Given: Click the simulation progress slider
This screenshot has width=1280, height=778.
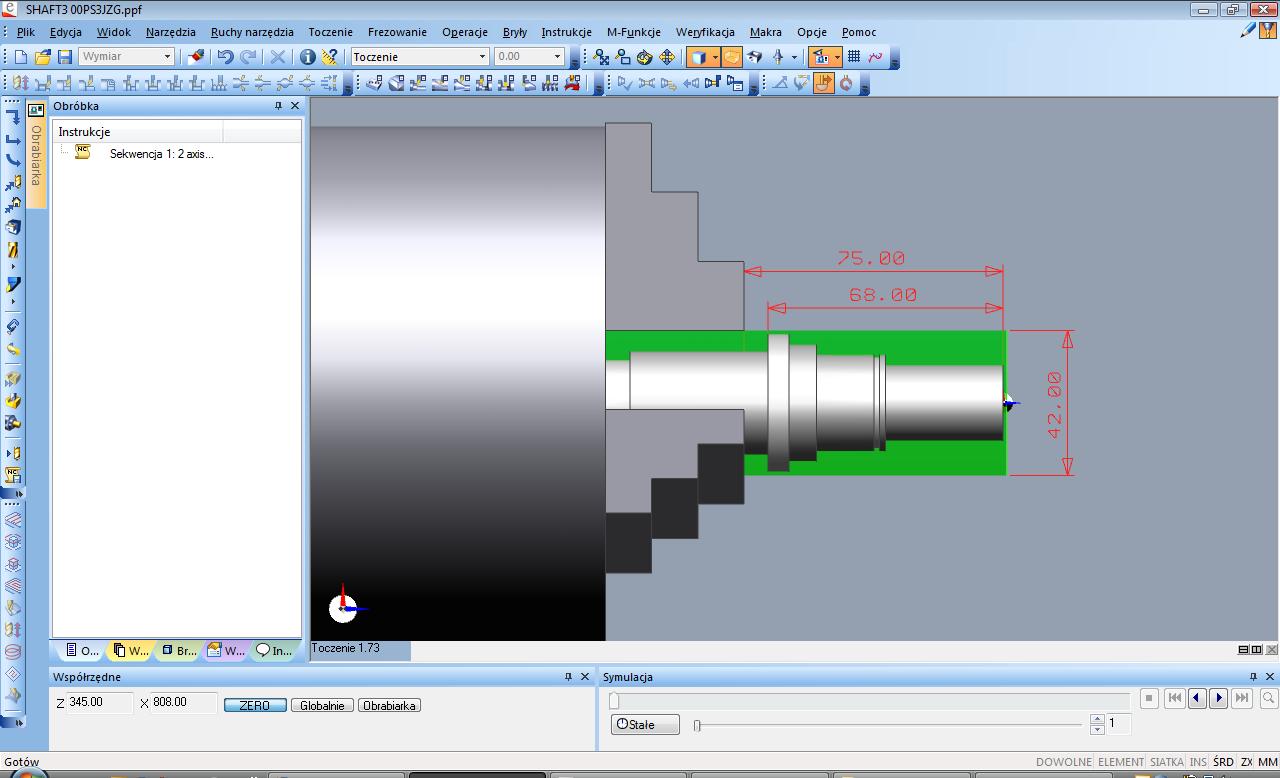Looking at the screenshot, I should [x=870, y=700].
